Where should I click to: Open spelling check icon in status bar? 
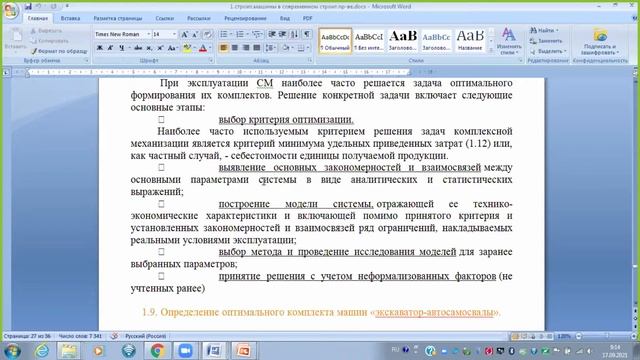tap(114, 336)
